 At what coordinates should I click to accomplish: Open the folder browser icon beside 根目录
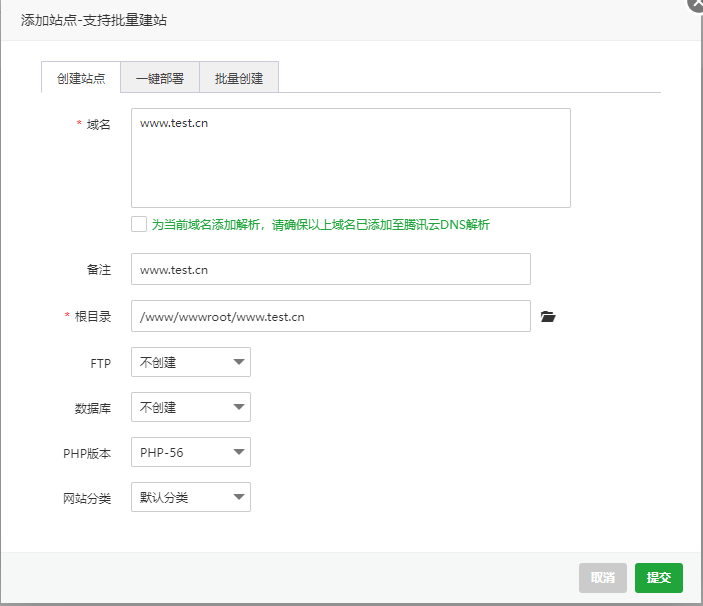(x=548, y=316)
